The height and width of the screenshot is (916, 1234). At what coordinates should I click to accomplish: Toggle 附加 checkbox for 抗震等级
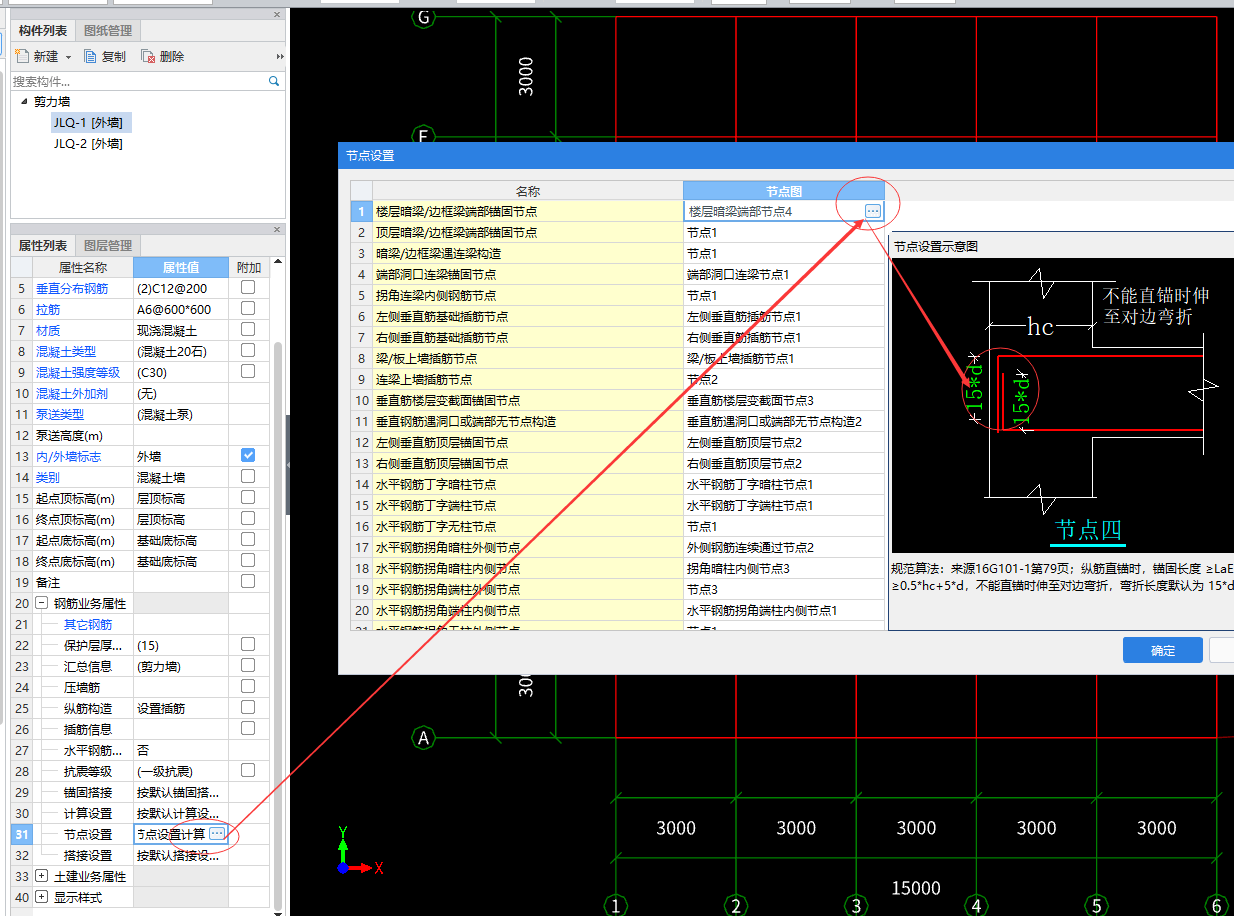pyautogui.click(x=248, y=770)
